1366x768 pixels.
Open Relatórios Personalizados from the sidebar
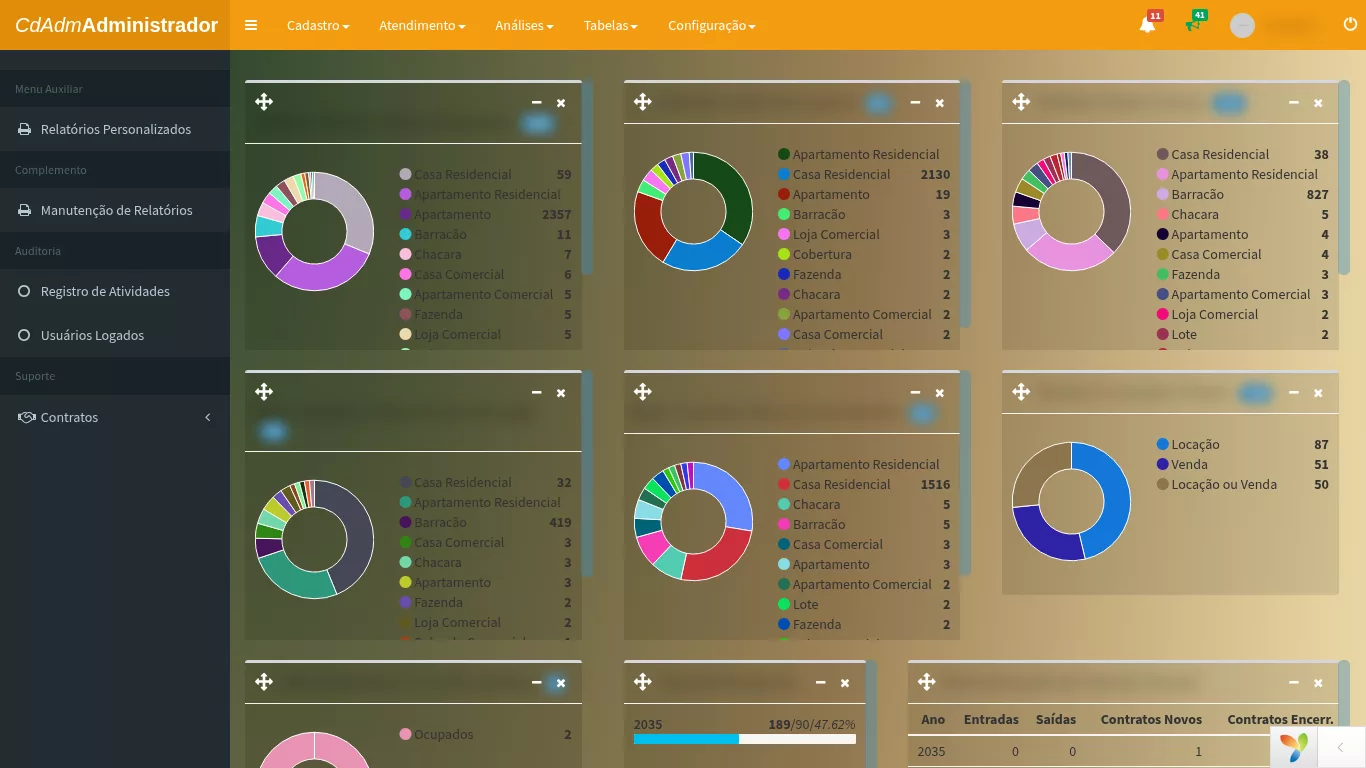[115, 129]
